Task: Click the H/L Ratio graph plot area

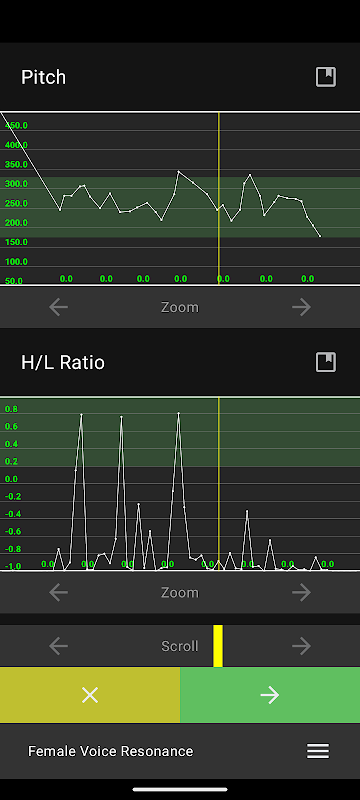Action: (180, 484)
